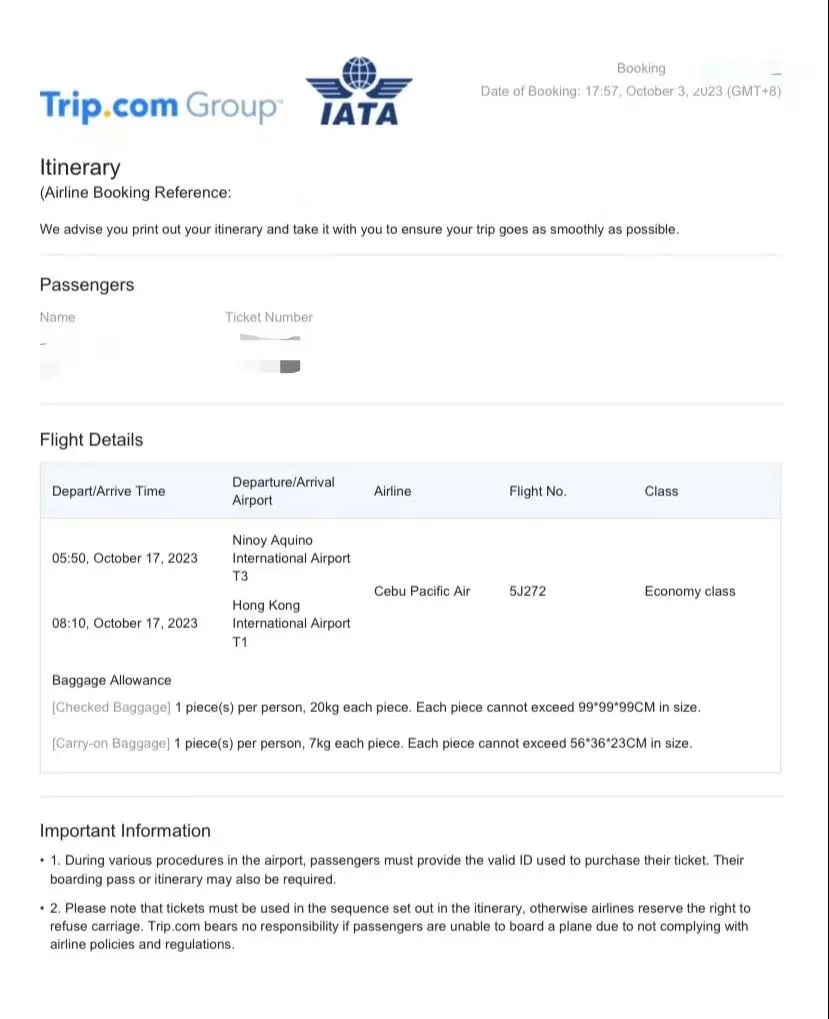
Task: Click the Passengers section heading
Action: click(x=87, y=285)
